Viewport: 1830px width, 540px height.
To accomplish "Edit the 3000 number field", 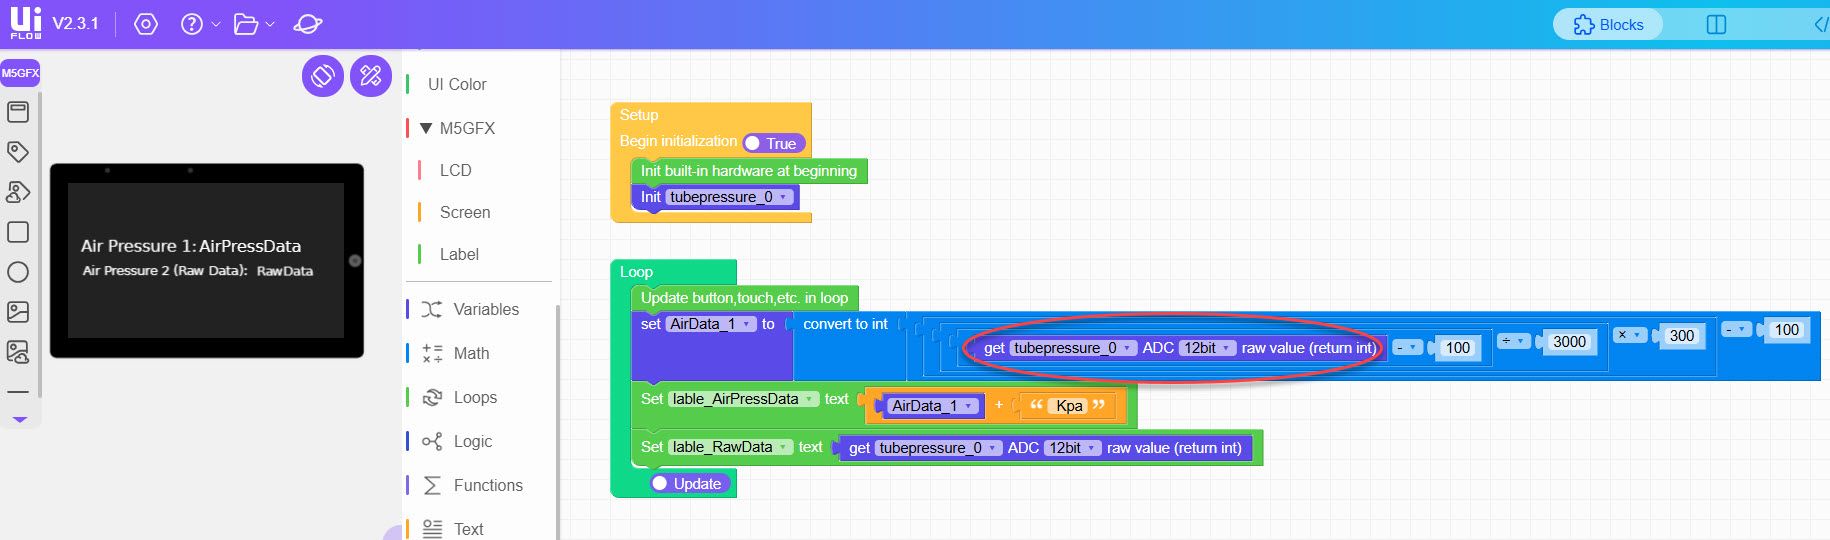I will pos(1569,342).
